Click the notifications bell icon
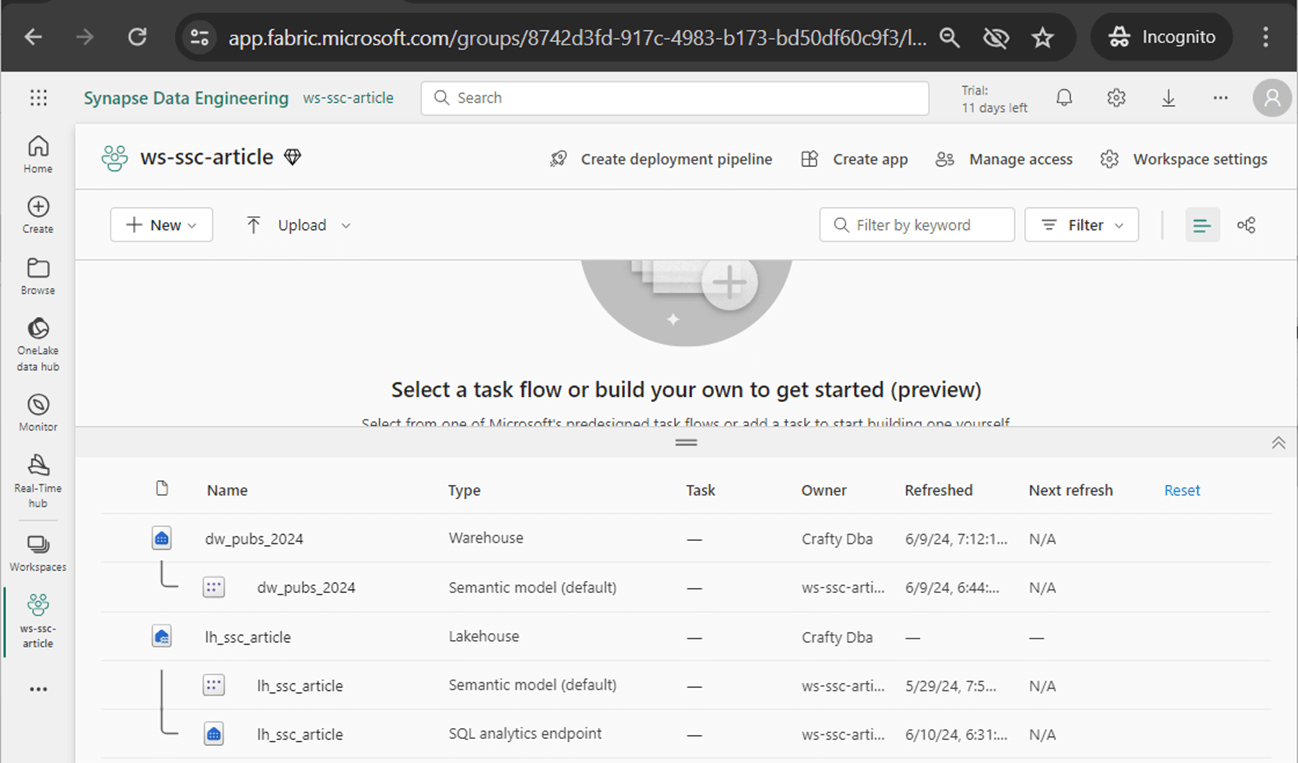Viewport: 1298px width, 763px height. tap(1064, 98)
